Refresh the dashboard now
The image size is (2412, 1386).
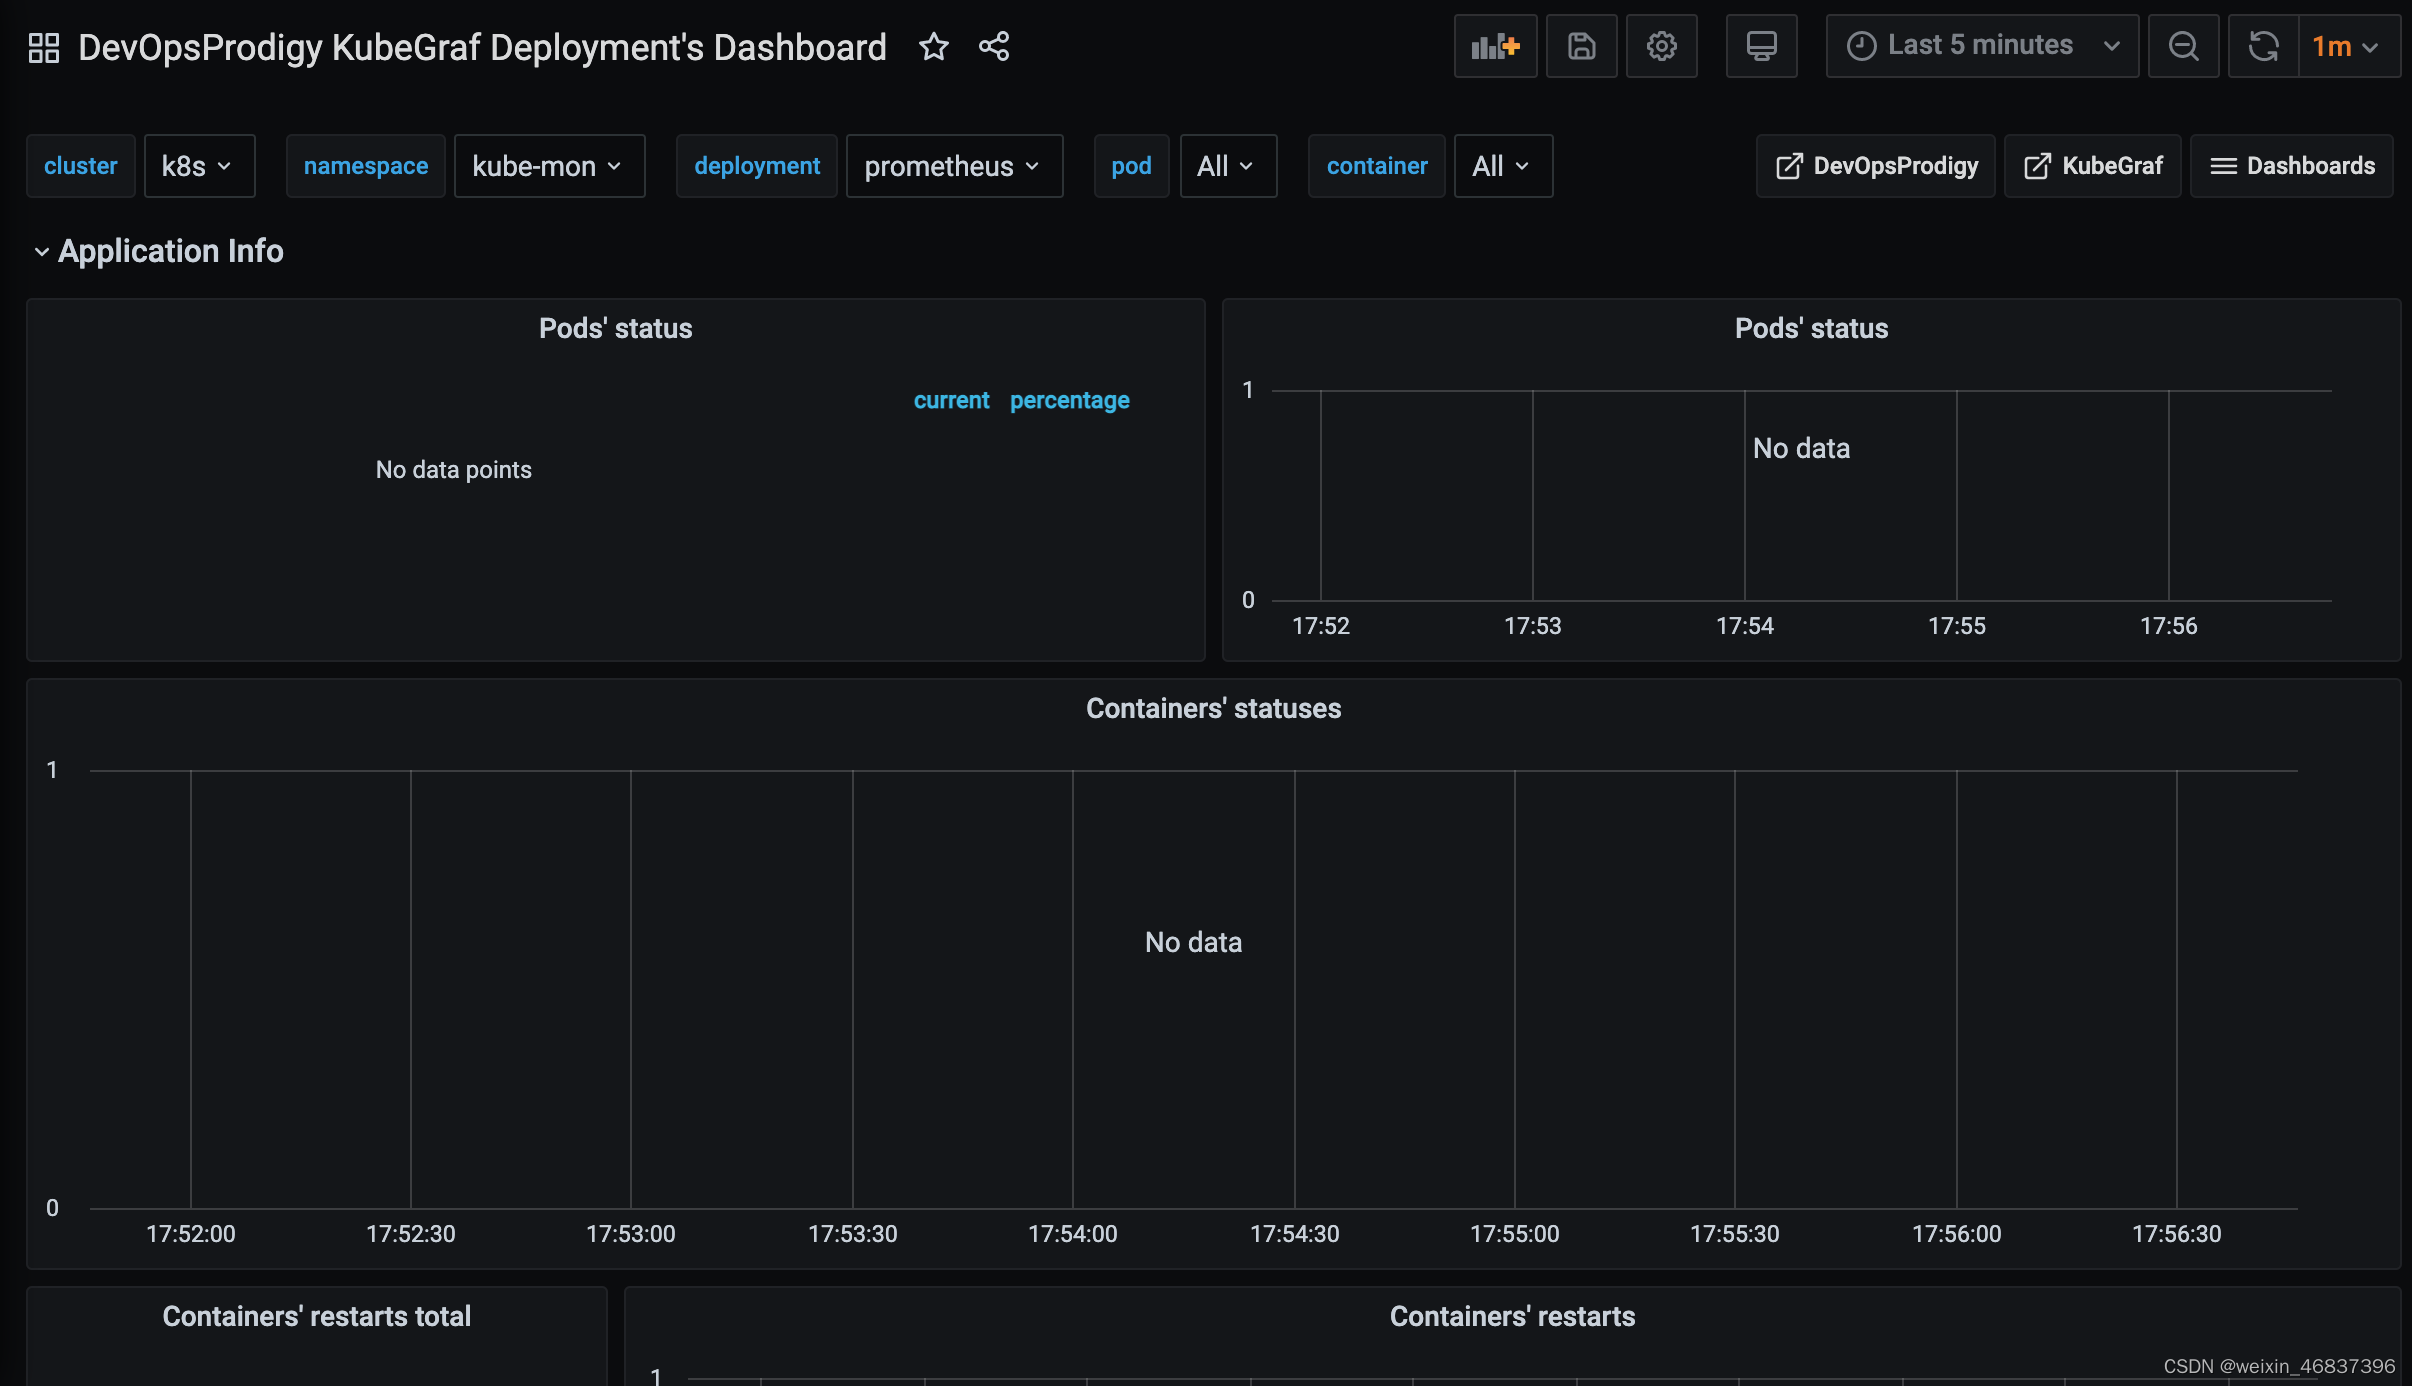(x=2263, y=46)
